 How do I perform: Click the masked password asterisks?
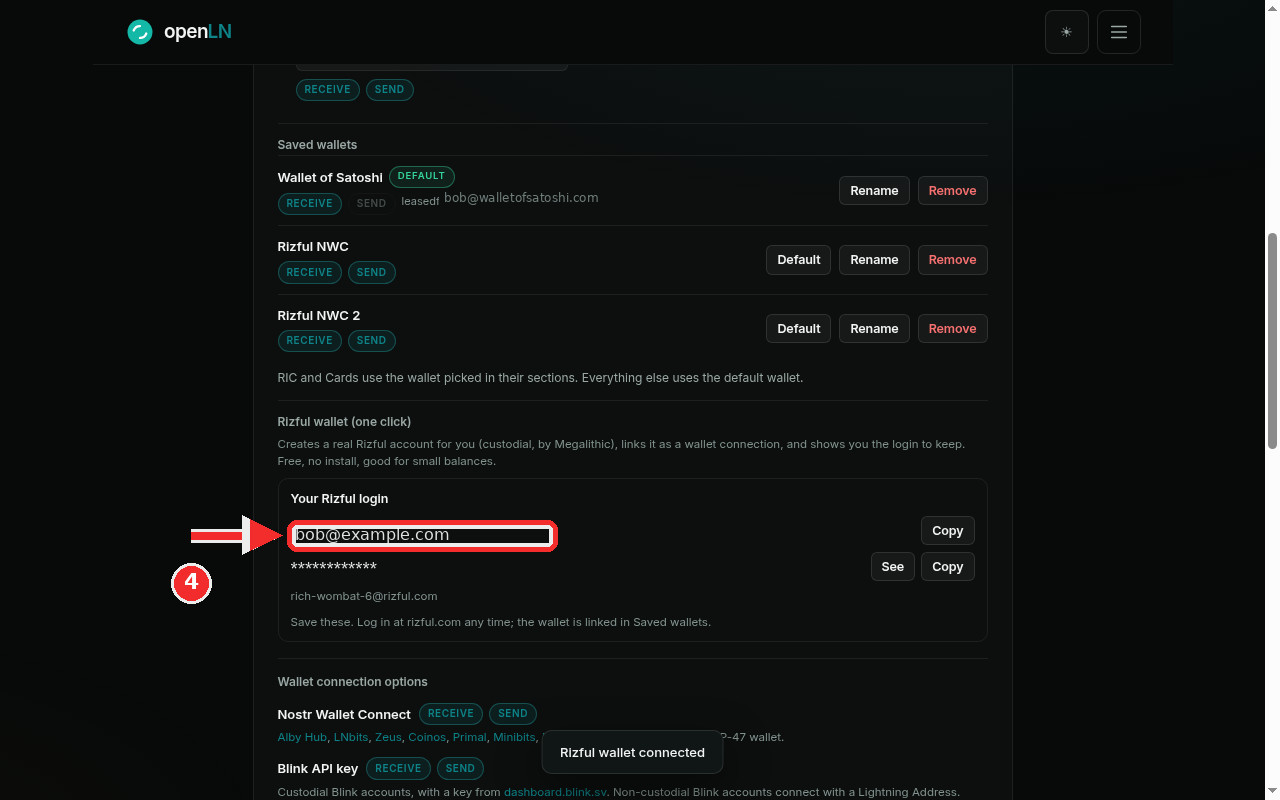tap(334, 568)
